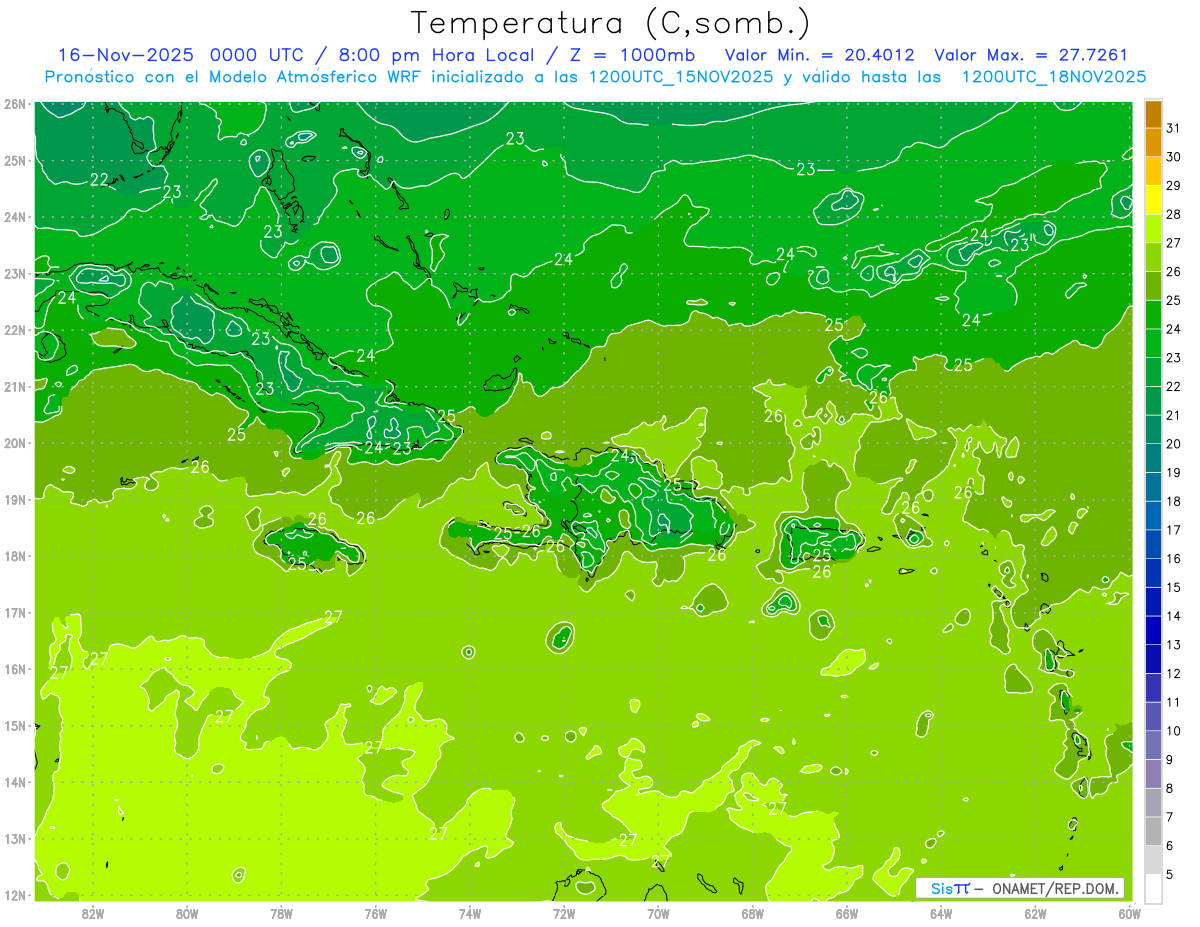Click the 15N latitude axis label
1200x927 pixels.
tap(14, 725)
